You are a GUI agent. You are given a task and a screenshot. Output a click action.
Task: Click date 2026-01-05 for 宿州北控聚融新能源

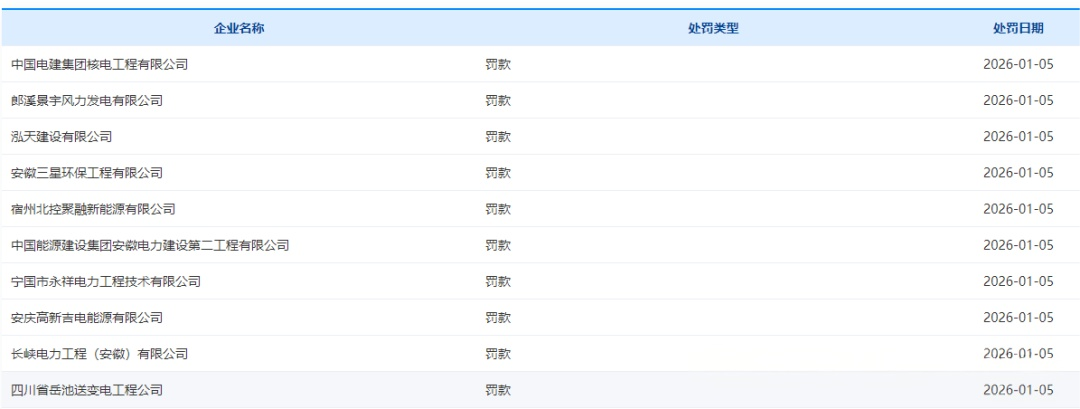coord(1019,209)
